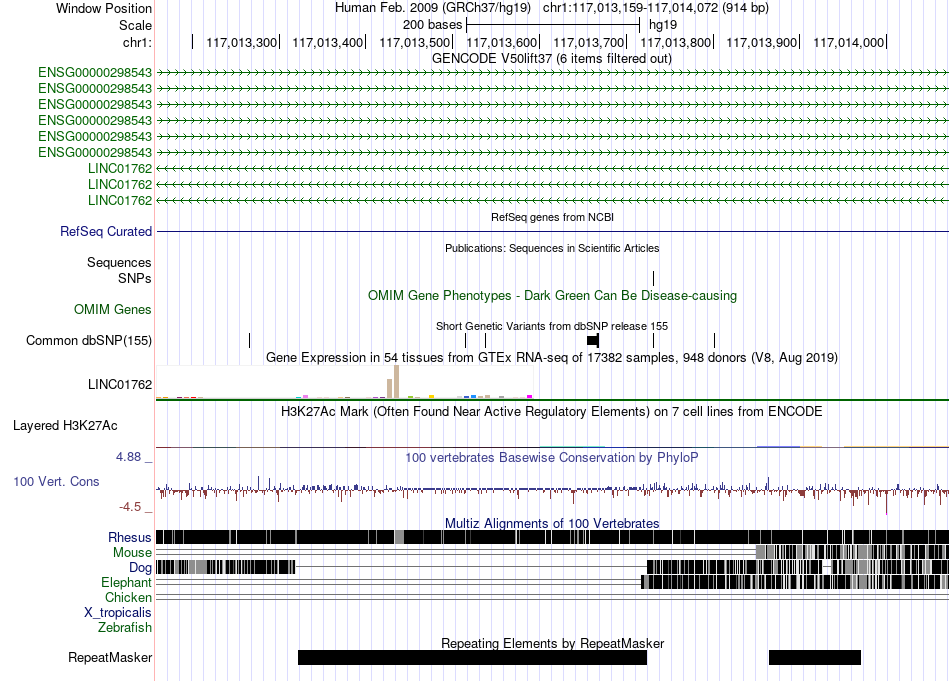The width and height of the screenshot is (950, 681).
Task: Click the Common dbSNP(155) track label
Action: pos(89,340)
